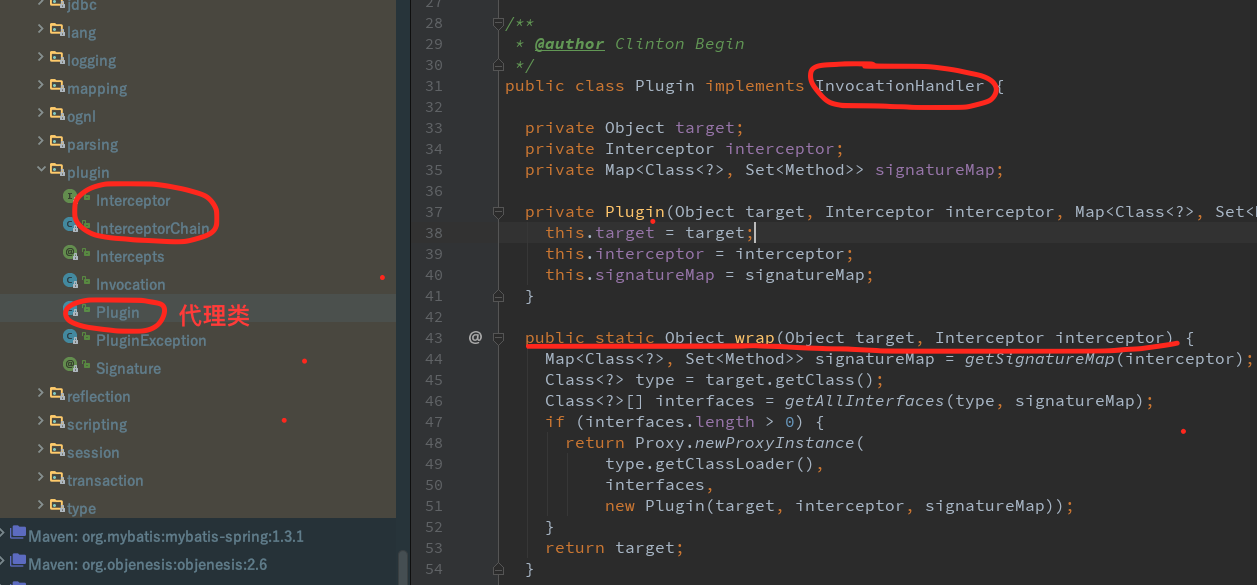Click the mapping folder icon
This screenshot has width=1257, height=585.
pyautogui.click(x=57, y=87)
